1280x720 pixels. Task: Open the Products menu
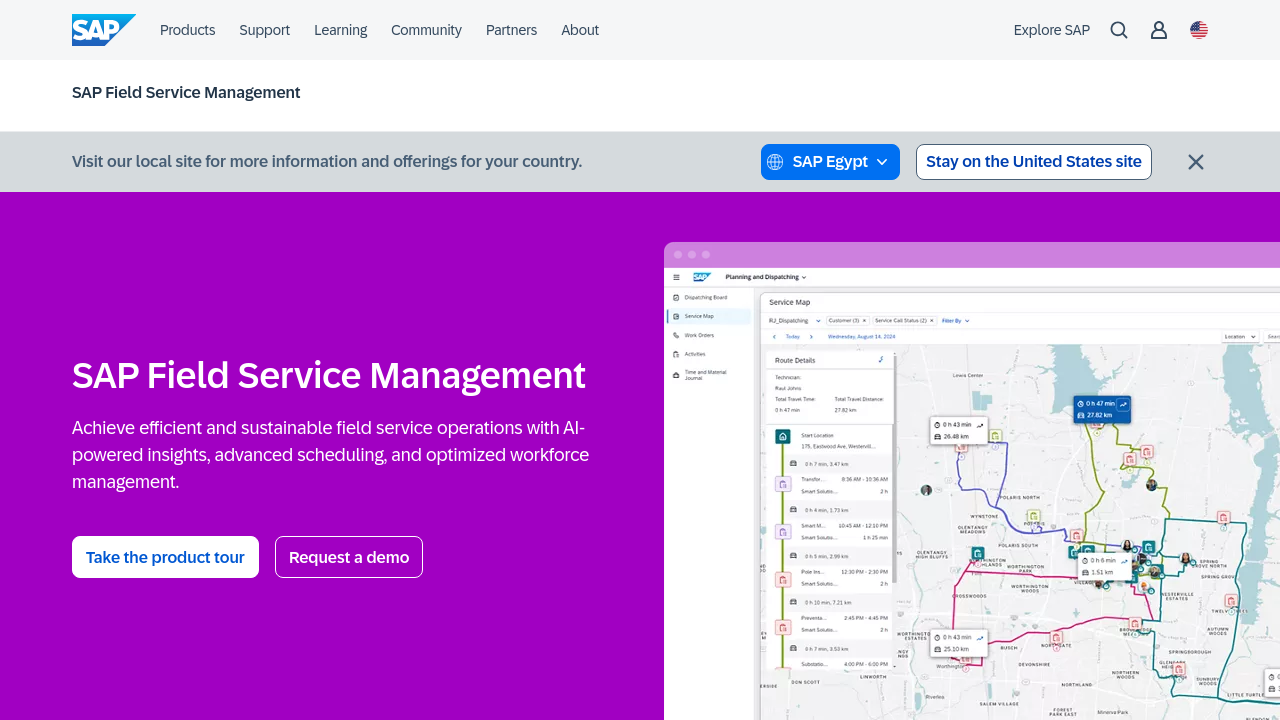click(187, 30)
